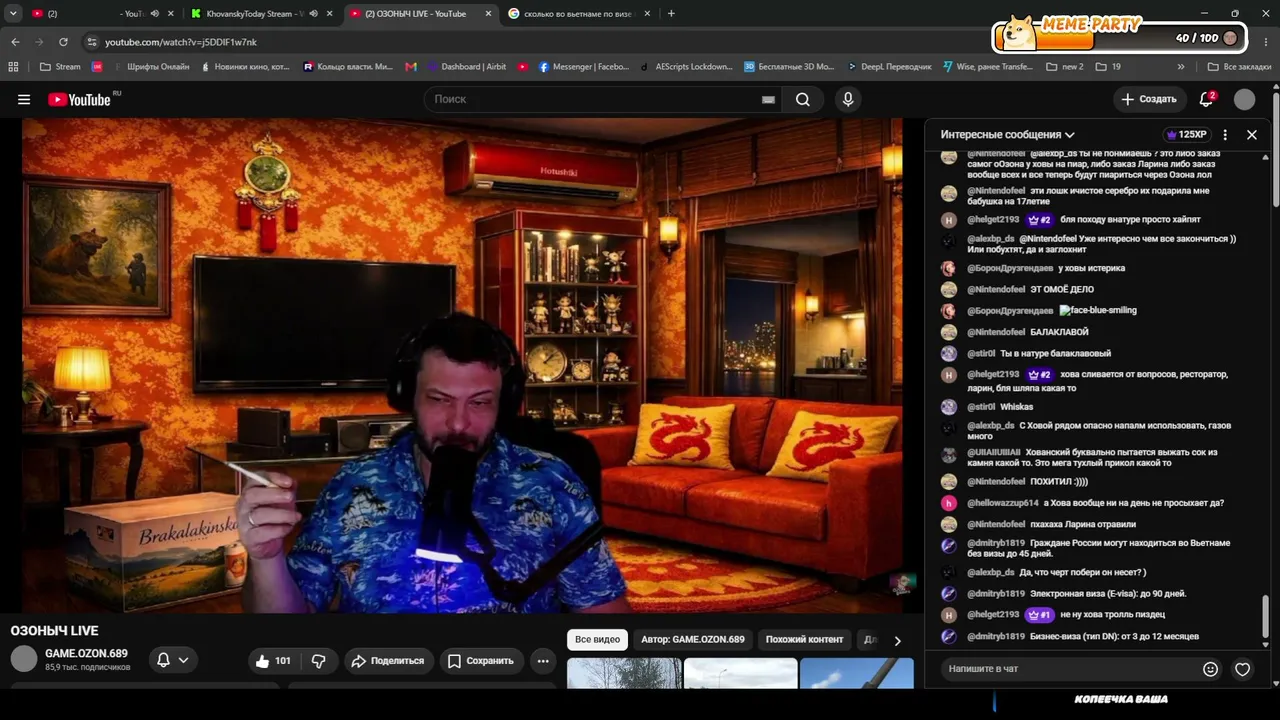Open the Stream bookmarks folder
This screenshot has height=720, width=1280.
[59, 67]
